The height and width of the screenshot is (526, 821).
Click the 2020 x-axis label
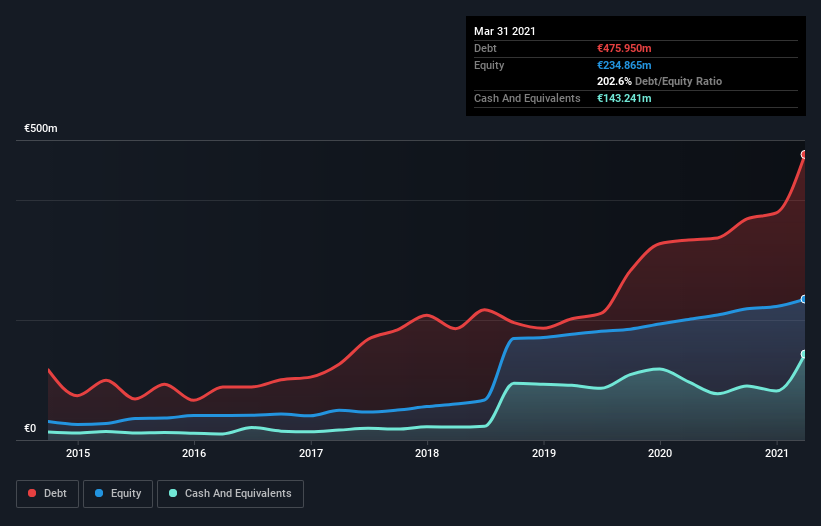660,453
